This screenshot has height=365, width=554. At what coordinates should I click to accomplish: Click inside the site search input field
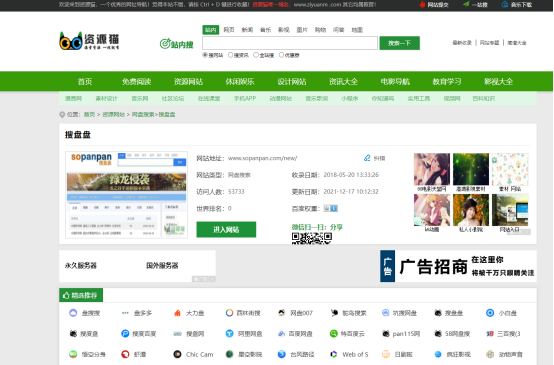pyautogui.click(x=290, y=43)
